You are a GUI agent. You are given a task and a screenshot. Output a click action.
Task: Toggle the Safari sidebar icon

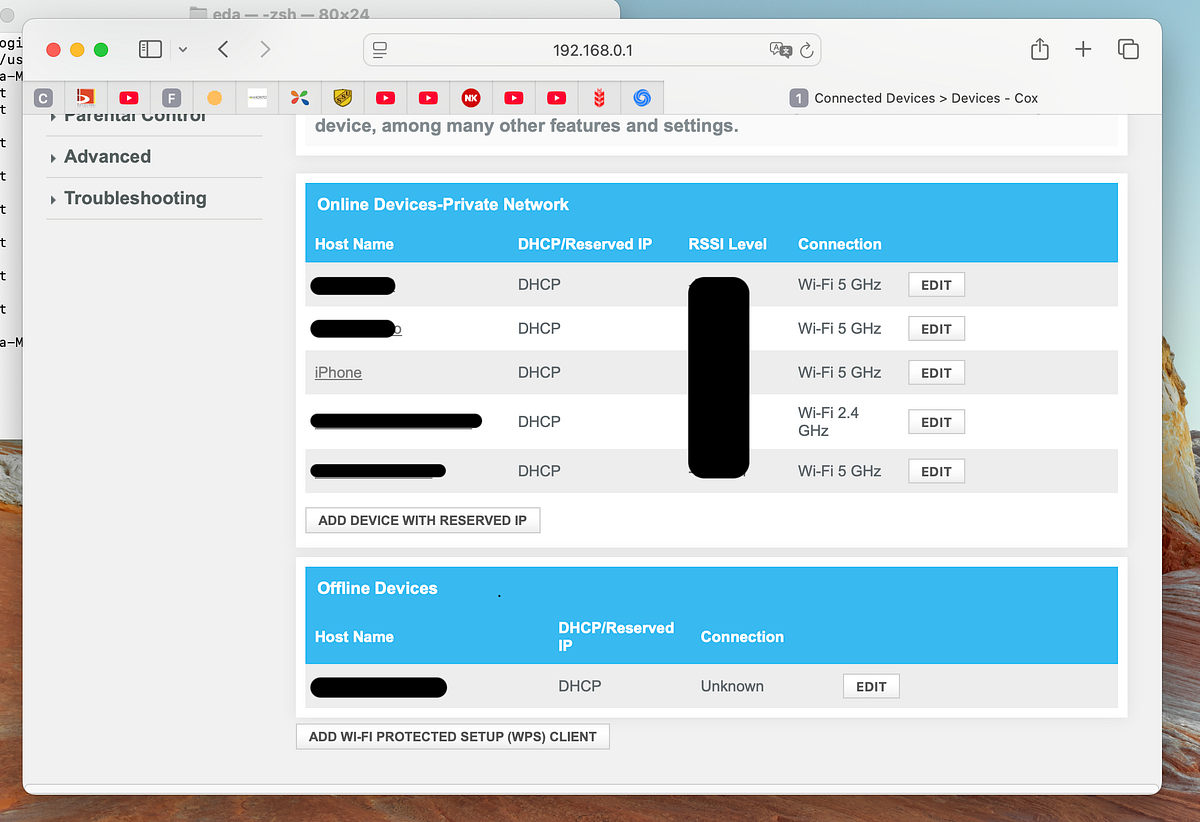tap(150, 49)
